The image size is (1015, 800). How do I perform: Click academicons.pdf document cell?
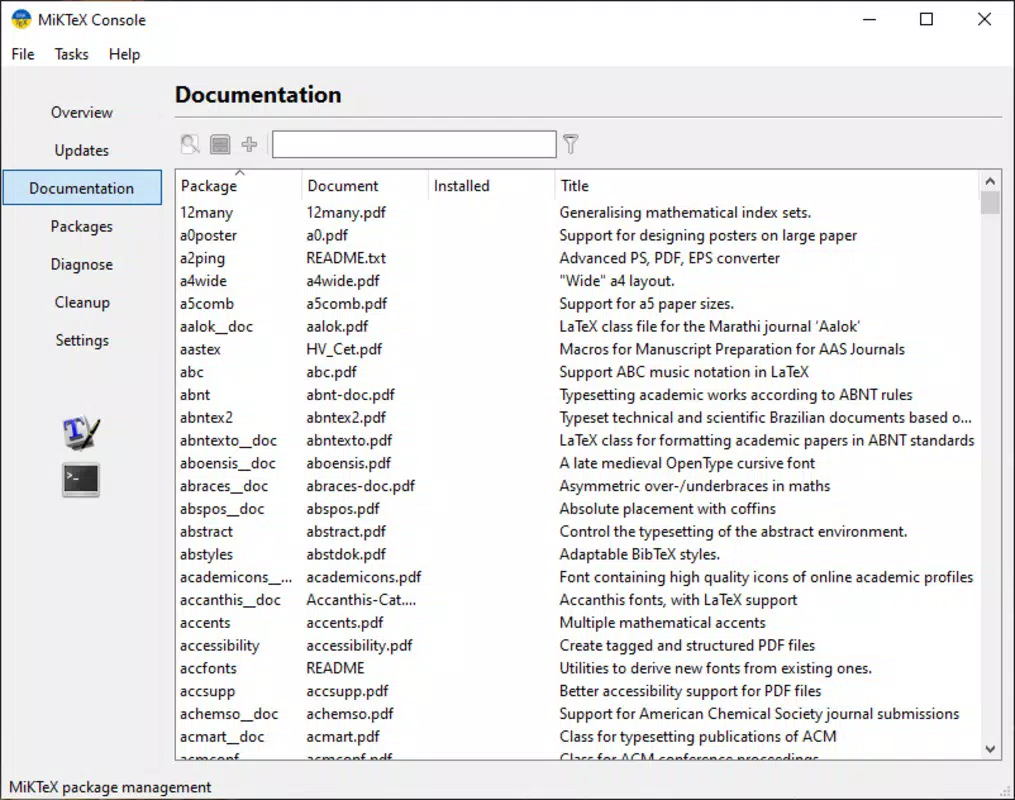point(364,577)
